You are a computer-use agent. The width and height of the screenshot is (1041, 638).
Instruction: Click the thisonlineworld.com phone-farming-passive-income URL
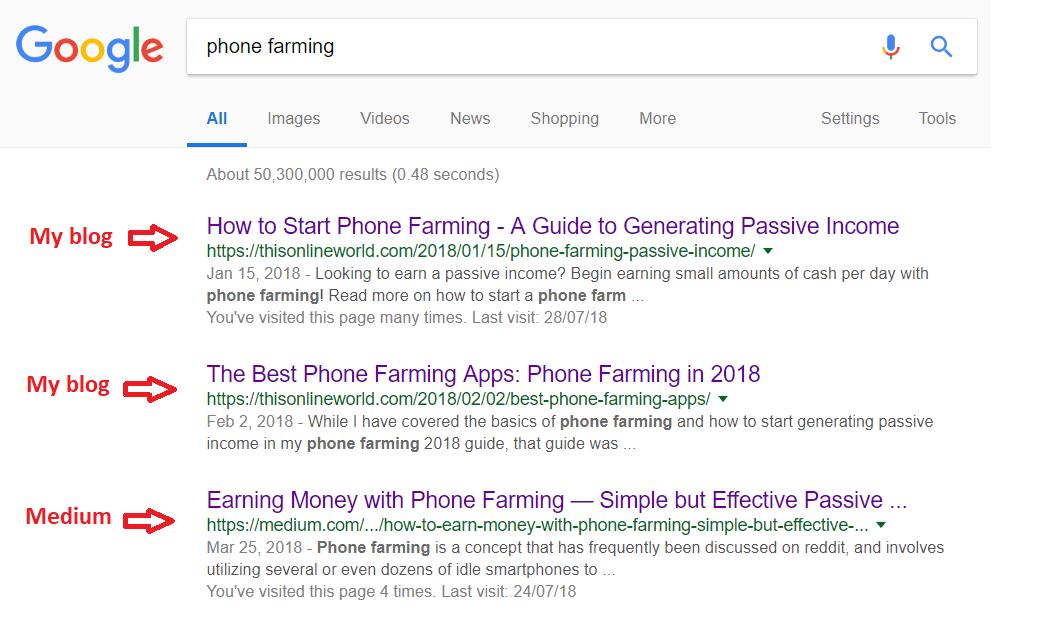click(481, 251)
